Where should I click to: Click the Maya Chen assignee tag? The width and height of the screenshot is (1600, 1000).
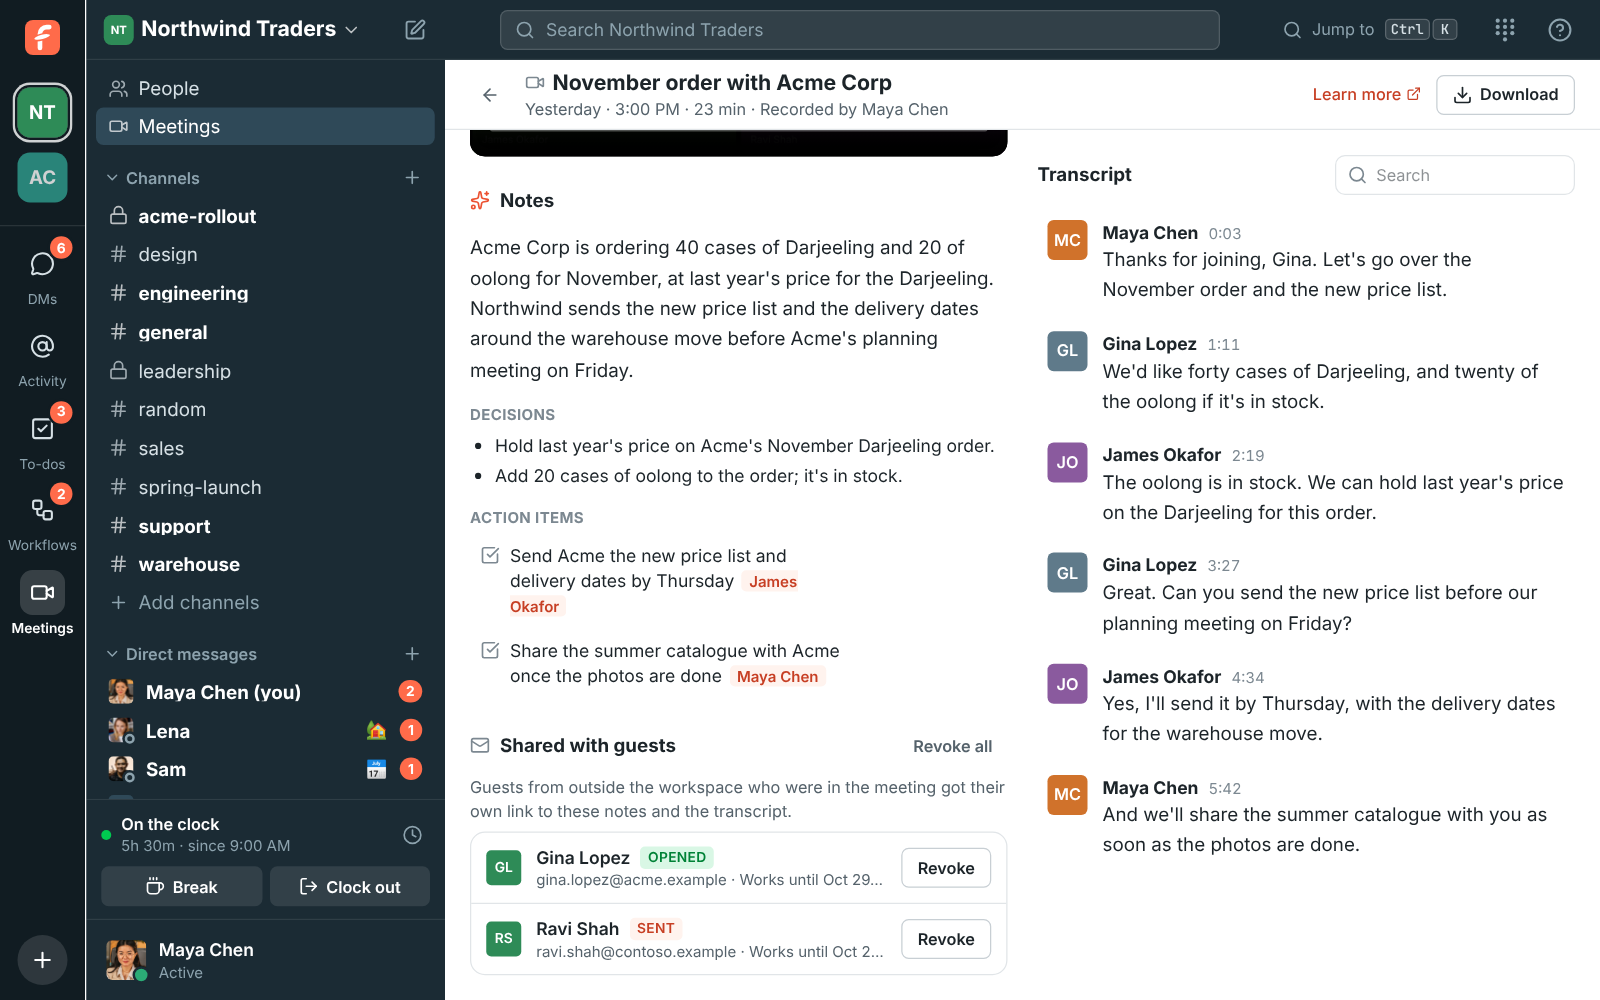(777, 677)
